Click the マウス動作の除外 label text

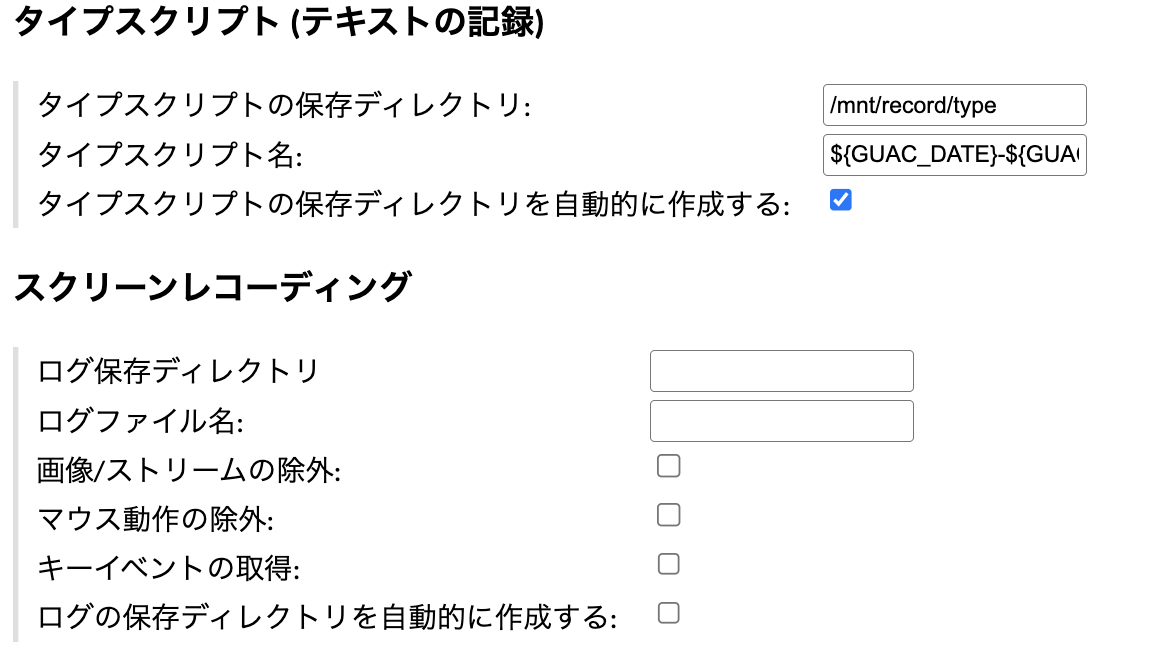click(x=155, y=519)
